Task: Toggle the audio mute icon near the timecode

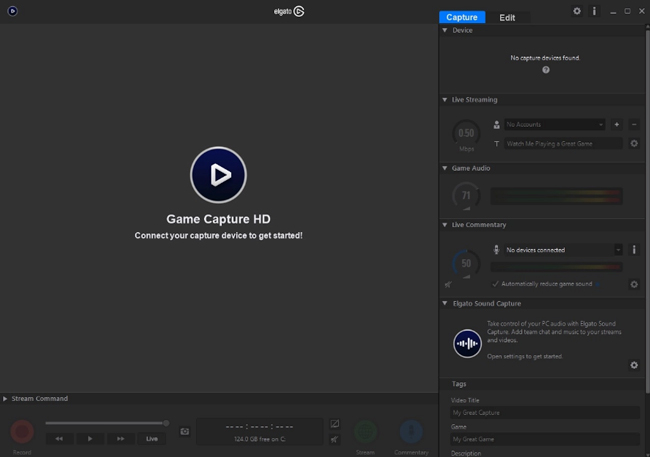Action: click(334, 439)
